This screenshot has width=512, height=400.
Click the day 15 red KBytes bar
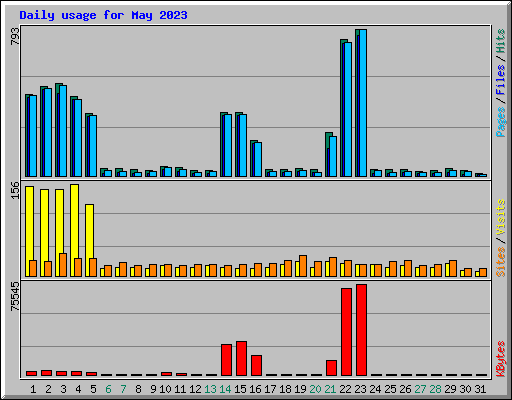click(x=241, y=359)
